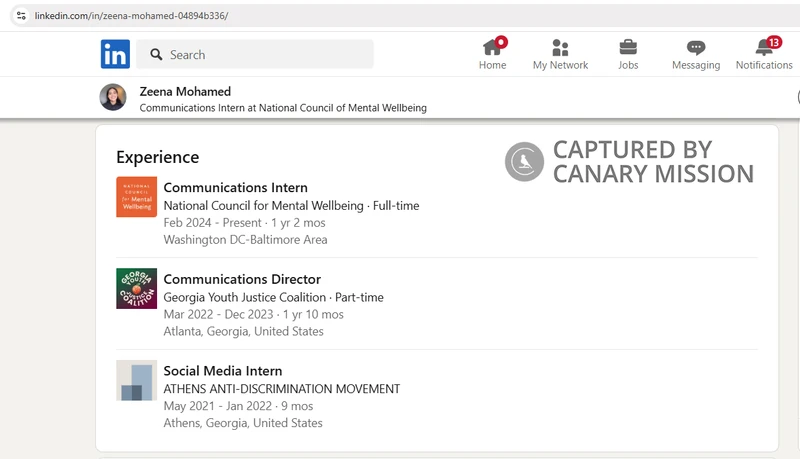The height and width of the screenshot is (459, 800).
Task: Select the Communications Director job title
Action: click(x=242, y=279)
